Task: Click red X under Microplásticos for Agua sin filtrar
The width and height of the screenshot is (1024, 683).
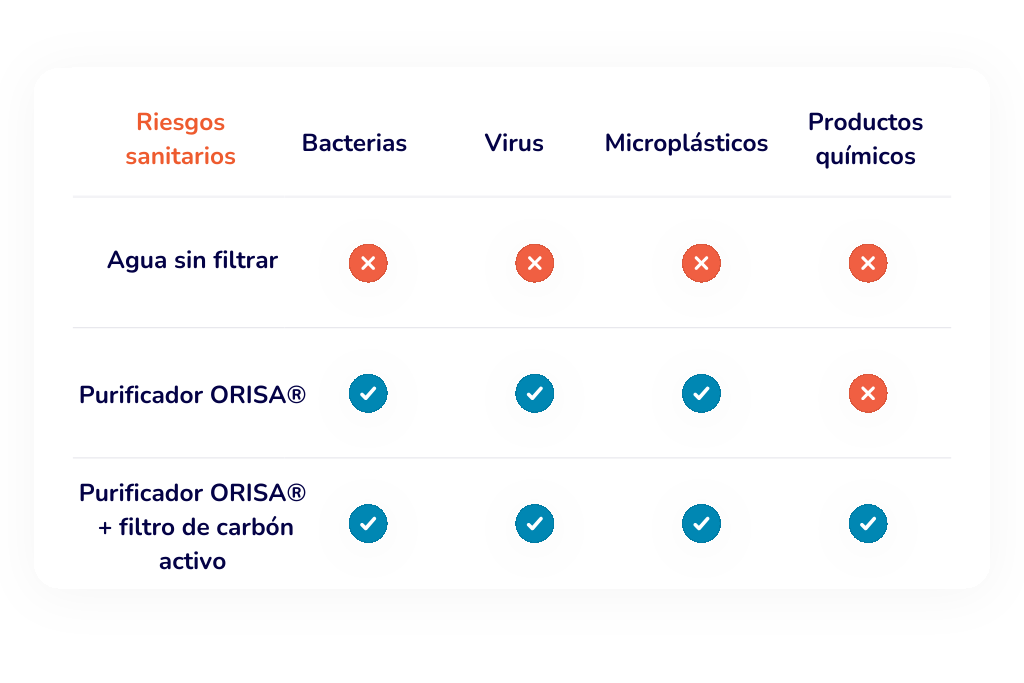Action: coord(701,264)
